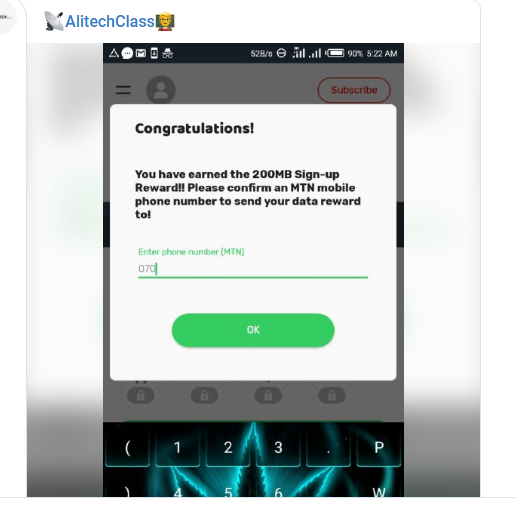Image resolution: width=516 pixels, height=505 pixels.
Task: Tap the 2 key on keyboard
Action: pos(228,447)
